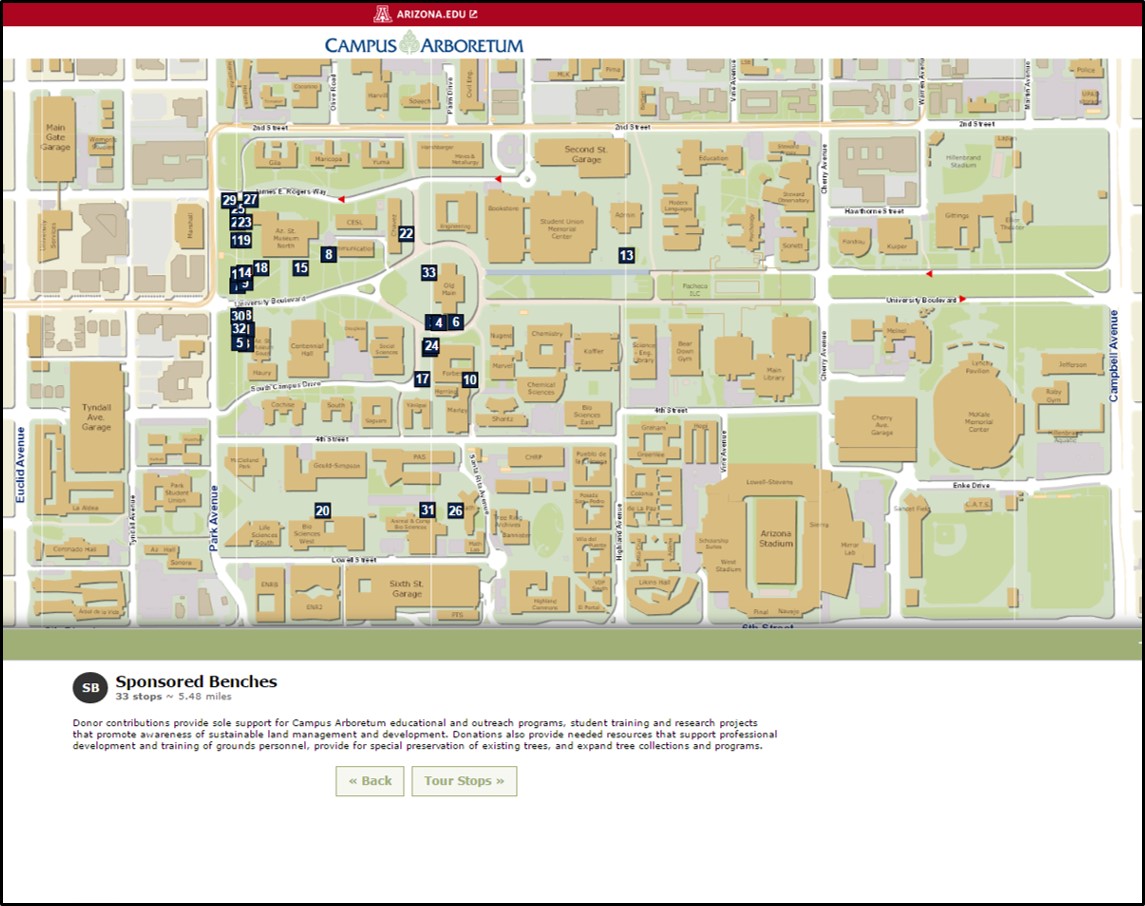The height and width of the screenshot is (906, 1145).
Task: Select bench marker 17 on the map
Action: pos(422,379)
